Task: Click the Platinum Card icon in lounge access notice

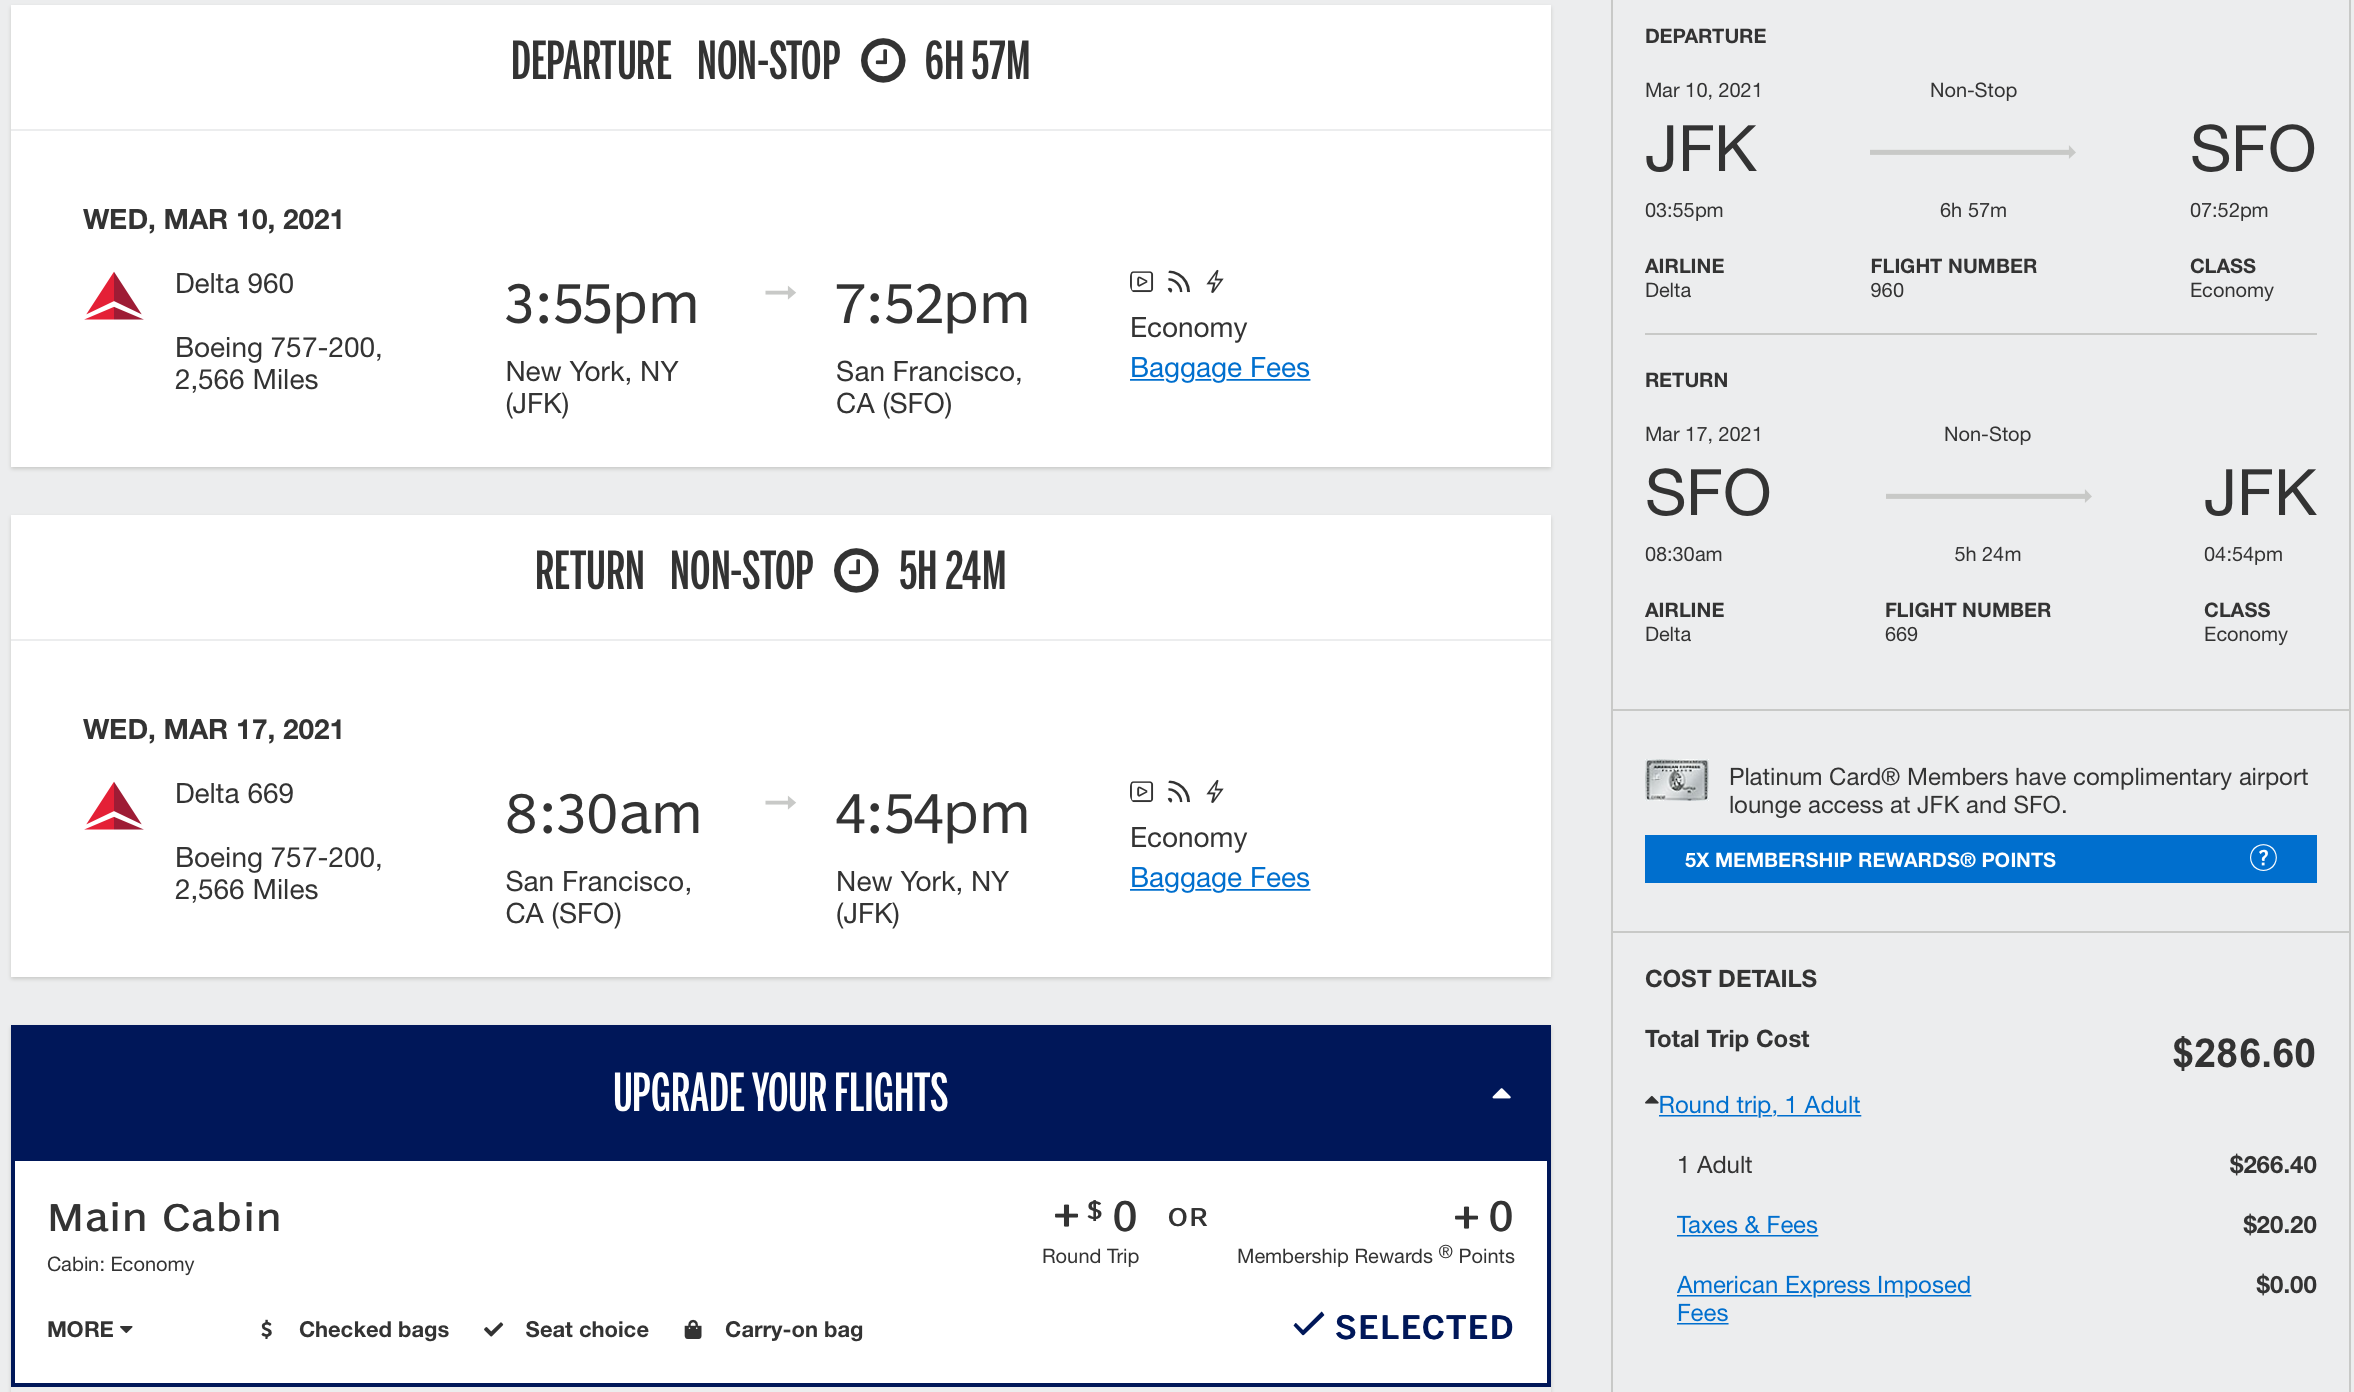Action: pos(1676,779)
